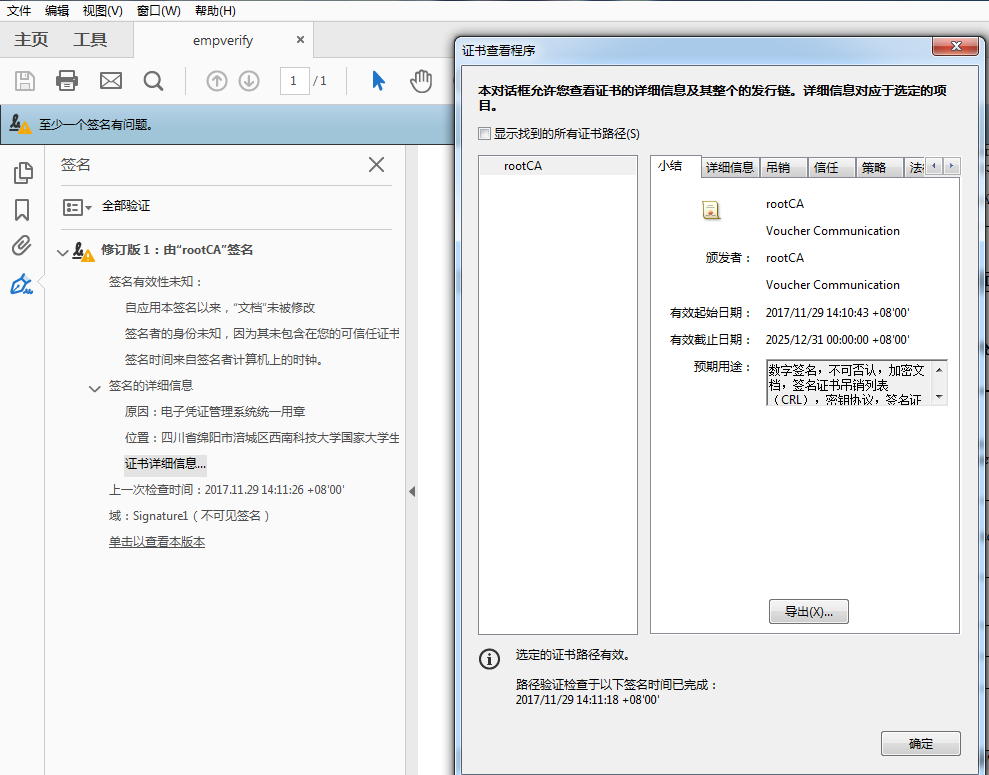Click the email envelope toolbar icon
This screenshot has width=989, height=775.
tap(110, 81)
